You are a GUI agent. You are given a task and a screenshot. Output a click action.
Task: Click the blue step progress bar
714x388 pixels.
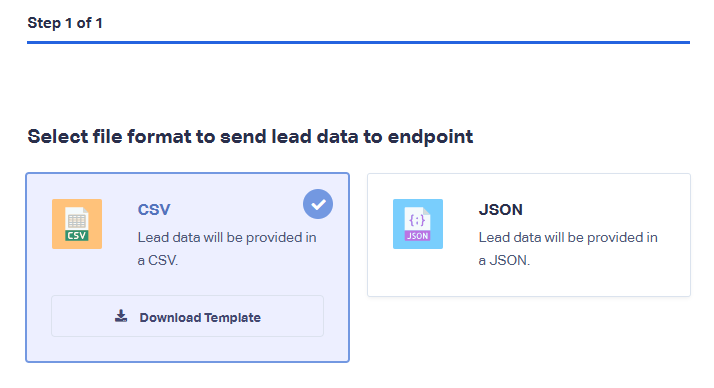click(x=358, y=42)
